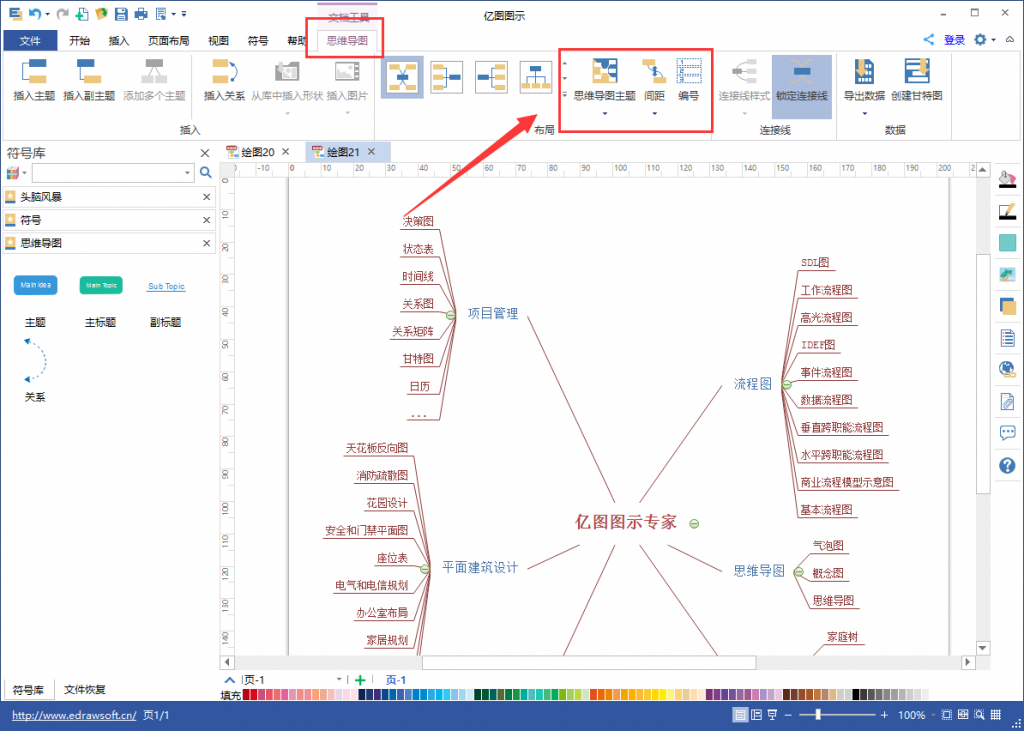Select the first radial mind map layout

pos(402,77)
